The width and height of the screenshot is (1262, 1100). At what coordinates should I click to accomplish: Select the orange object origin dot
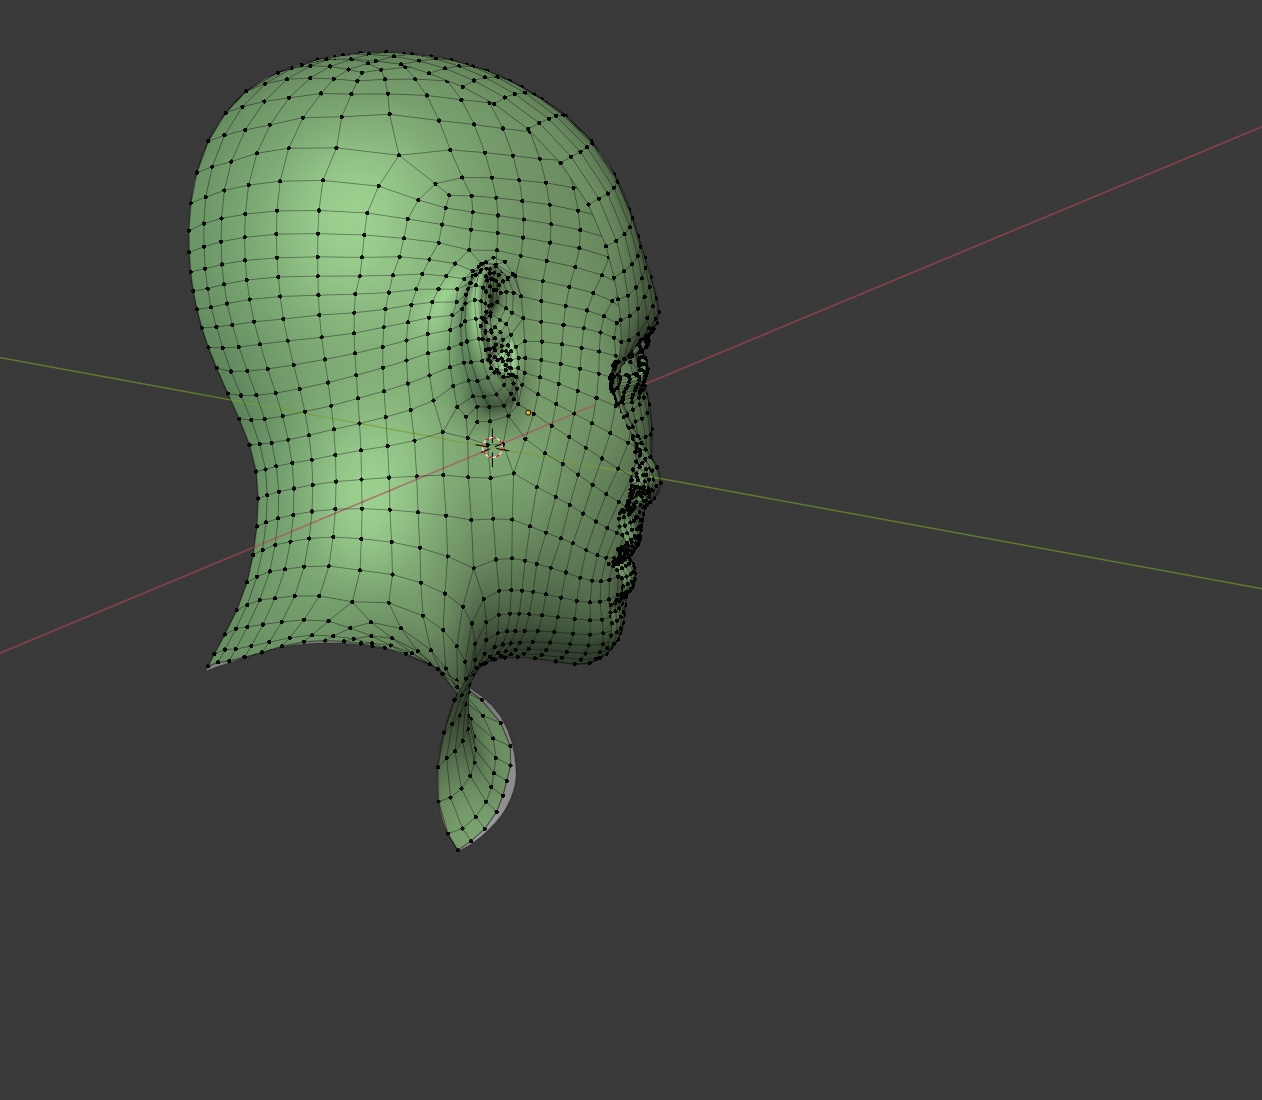pos(529,413)
